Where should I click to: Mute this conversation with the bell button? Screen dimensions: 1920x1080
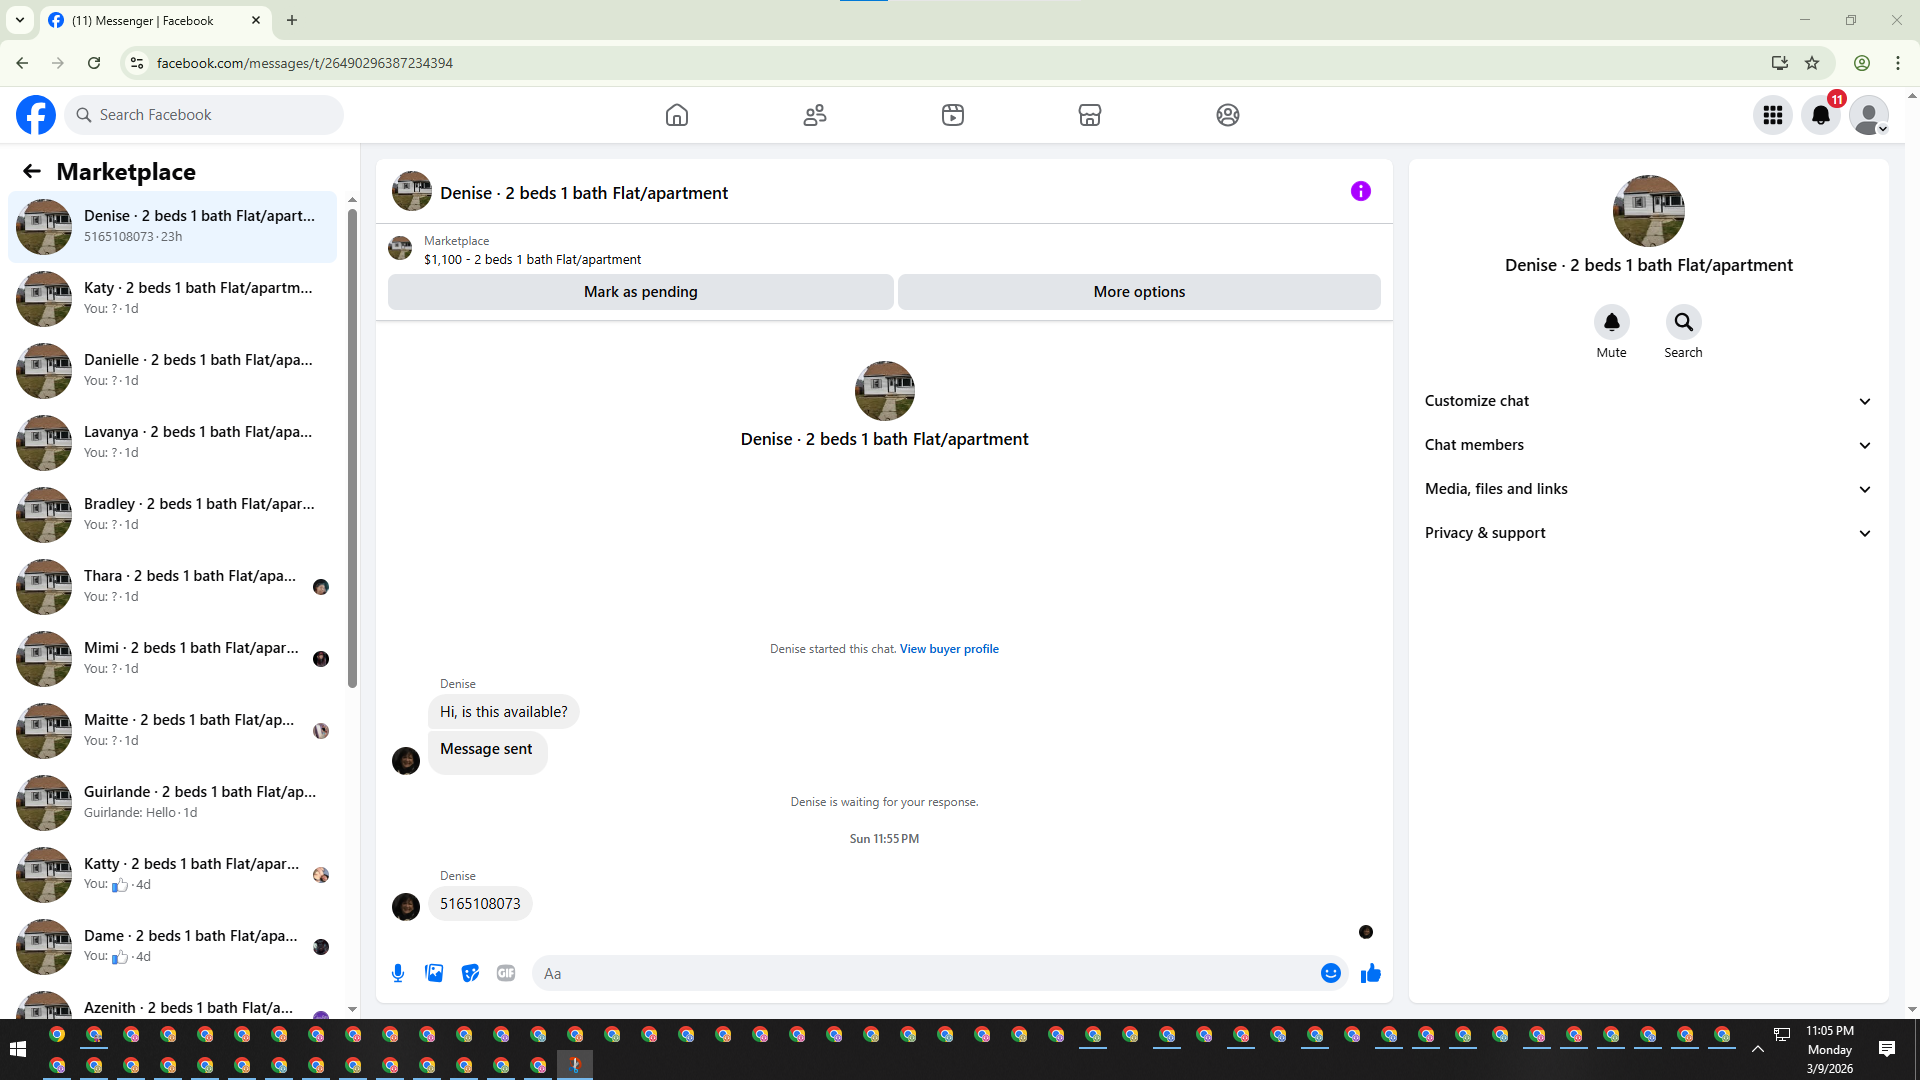pos(1611,322)
